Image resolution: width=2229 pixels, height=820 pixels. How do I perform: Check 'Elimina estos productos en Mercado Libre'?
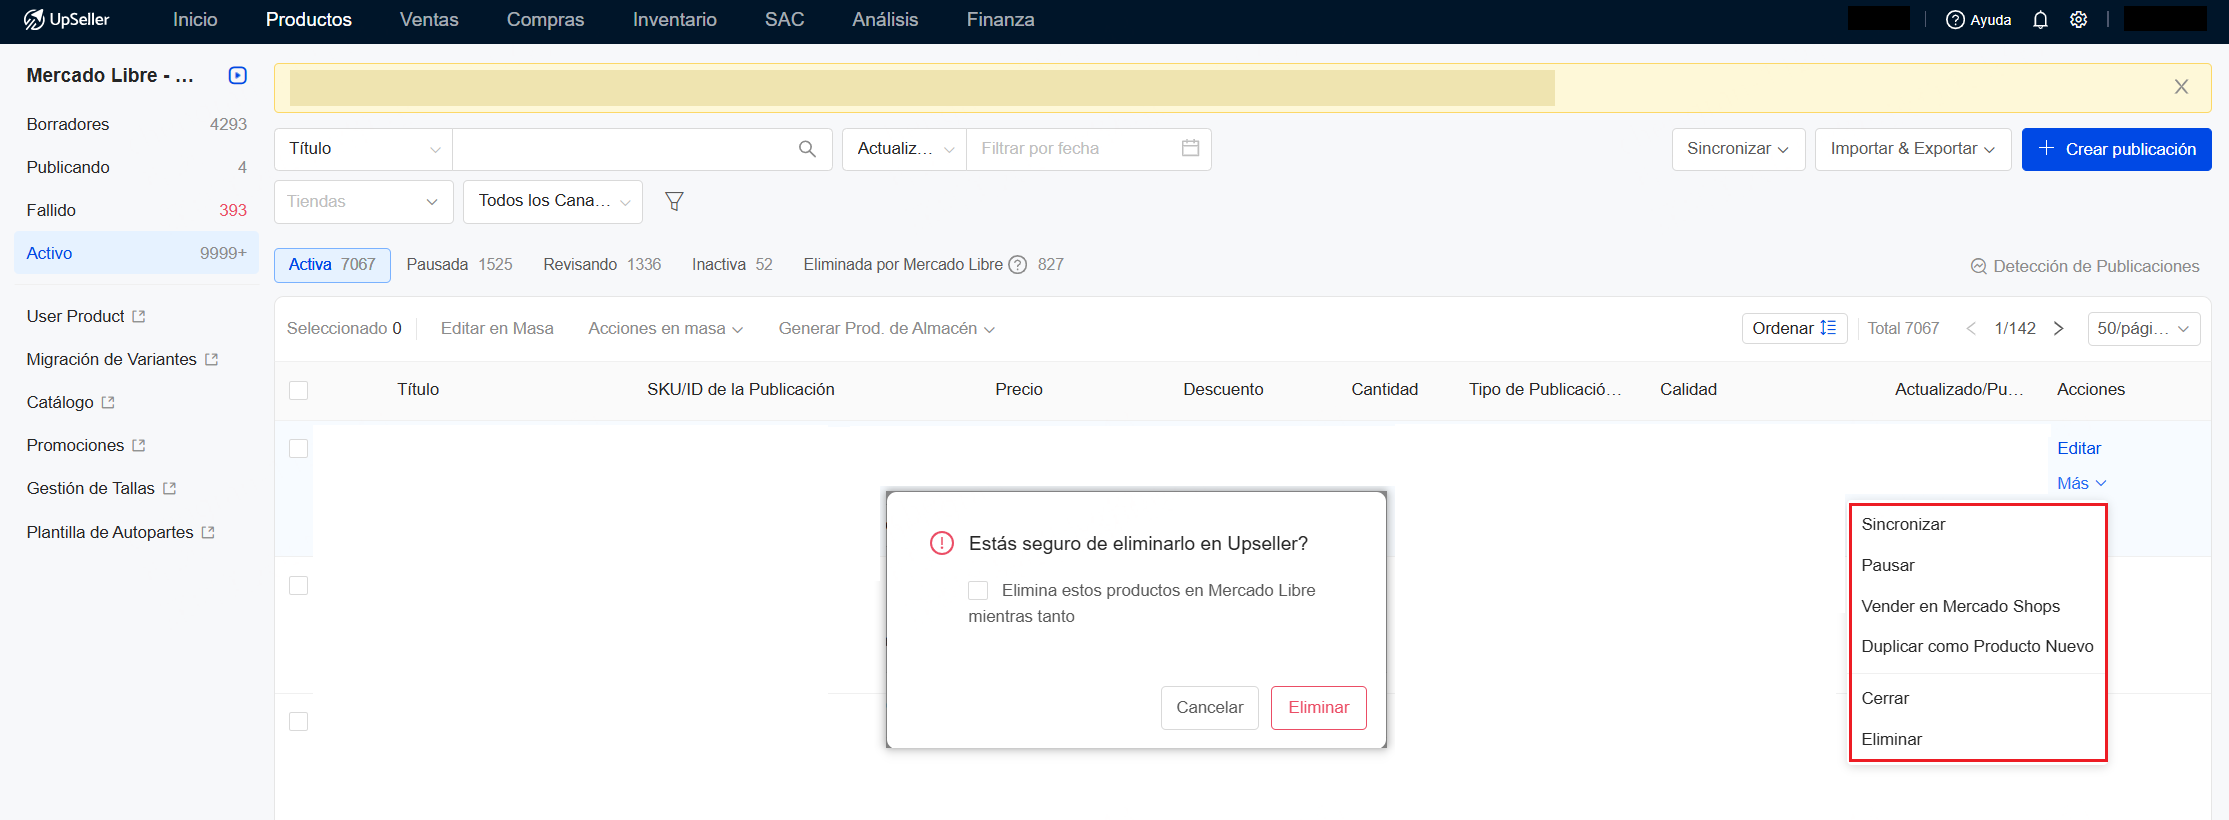tap(978, 590)
